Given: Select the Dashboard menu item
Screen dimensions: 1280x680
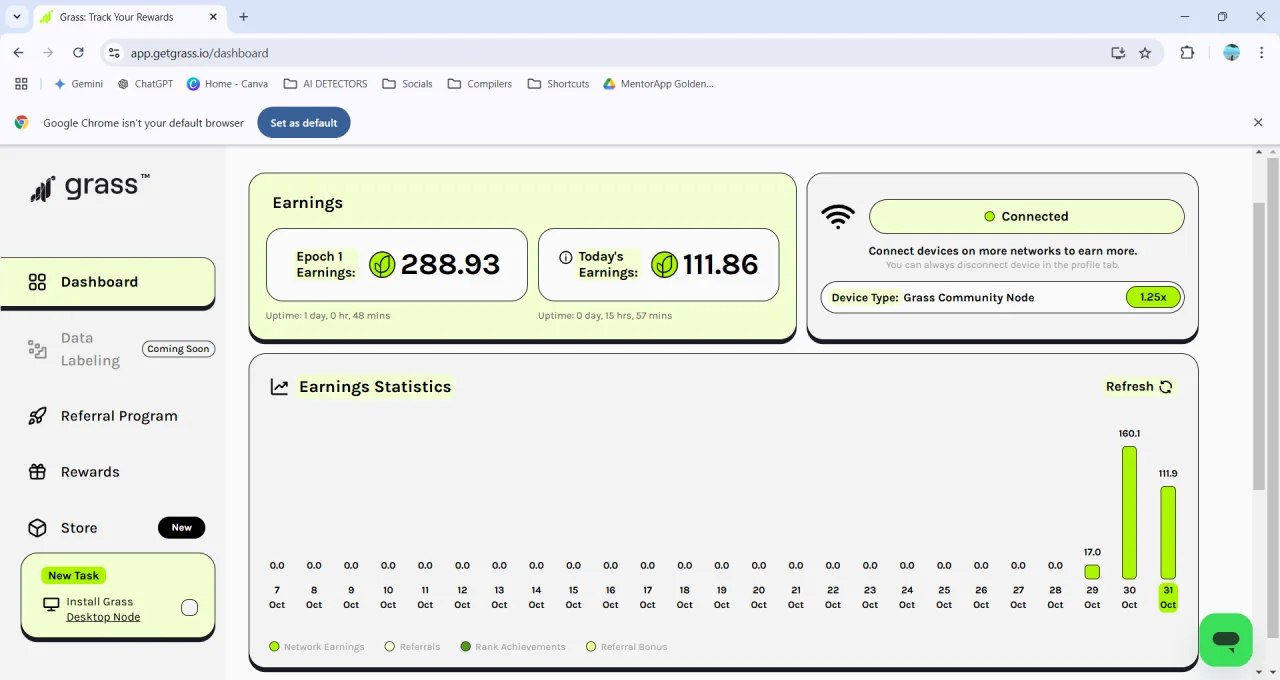Looking at the screenshot, I should pos(108,282).
